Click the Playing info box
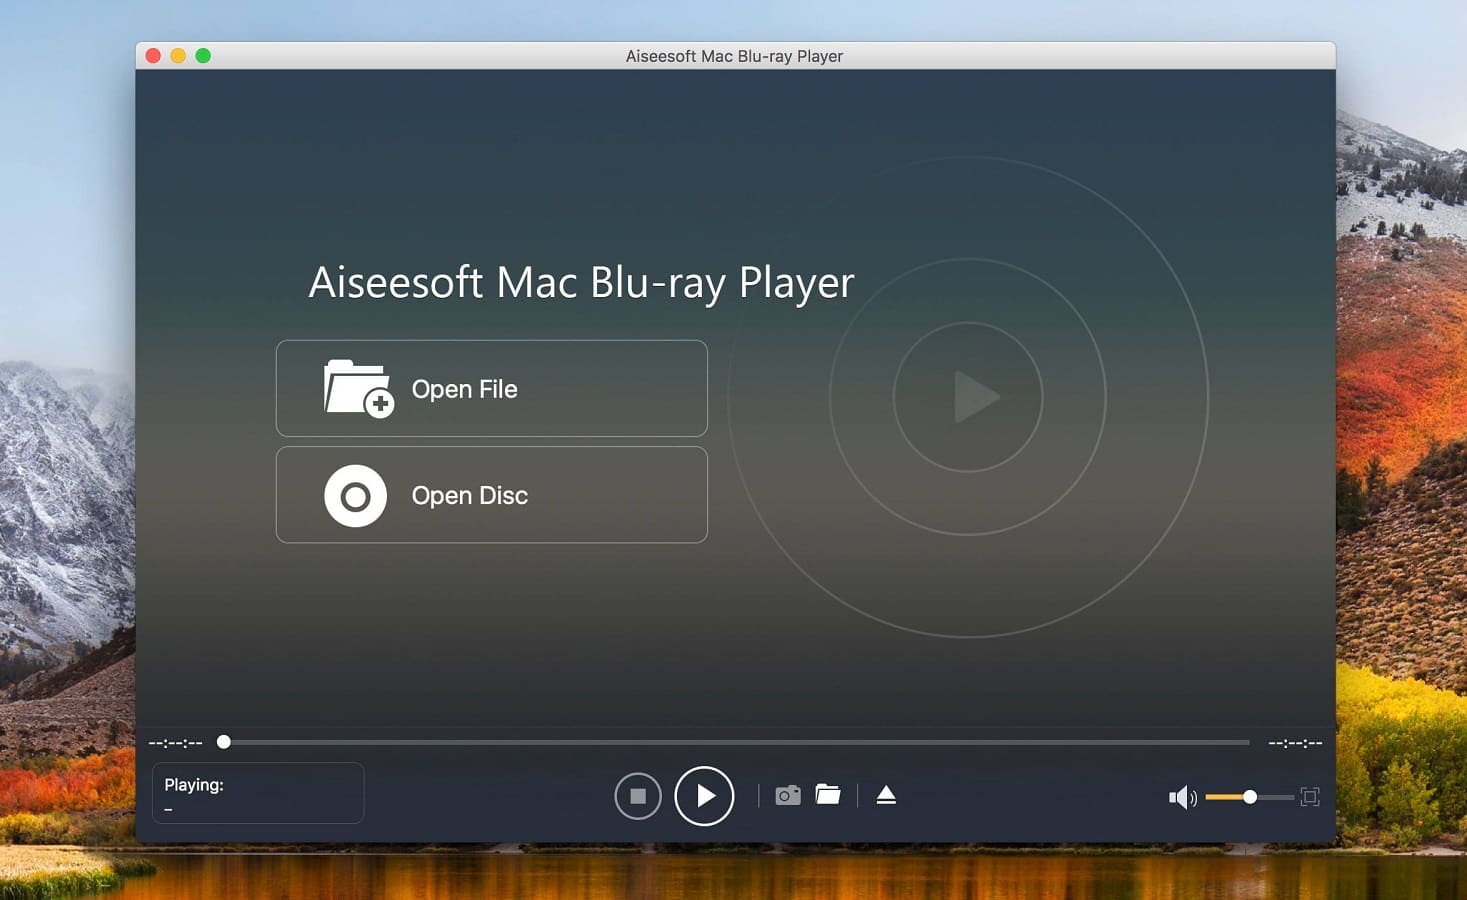Viewport: 1467px width, 900px height. pyautogui.click(x=258, y=793)
